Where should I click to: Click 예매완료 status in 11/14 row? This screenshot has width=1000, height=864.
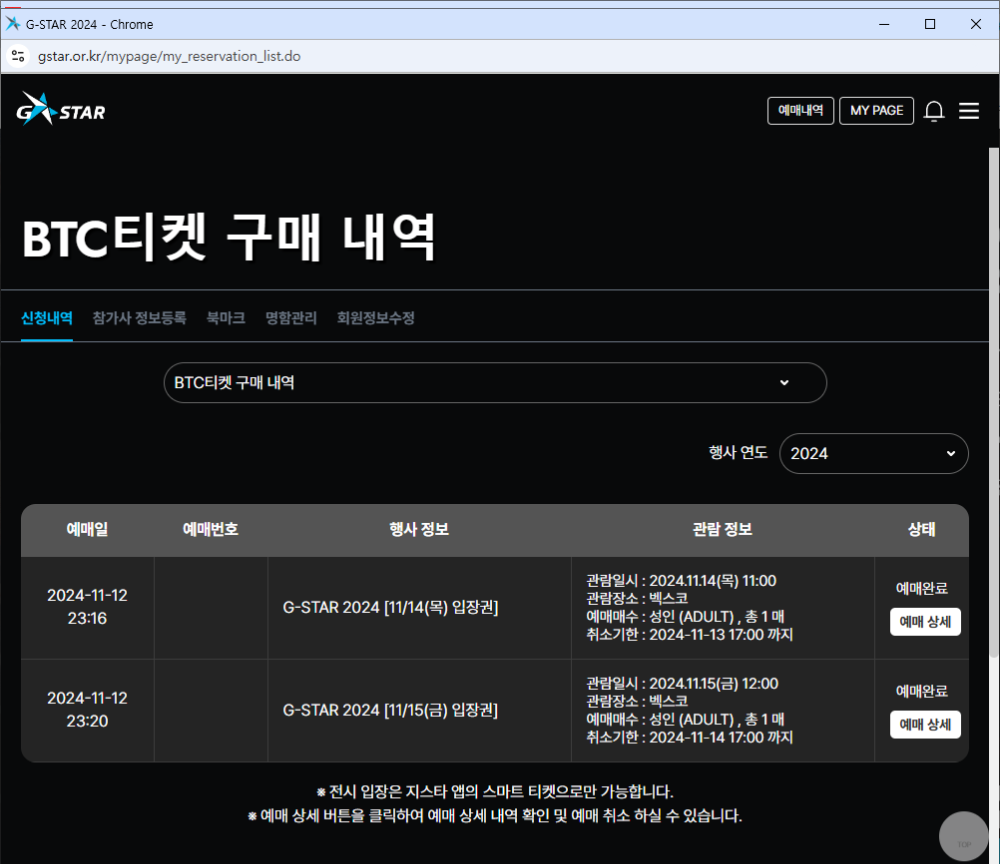(922, 588)
